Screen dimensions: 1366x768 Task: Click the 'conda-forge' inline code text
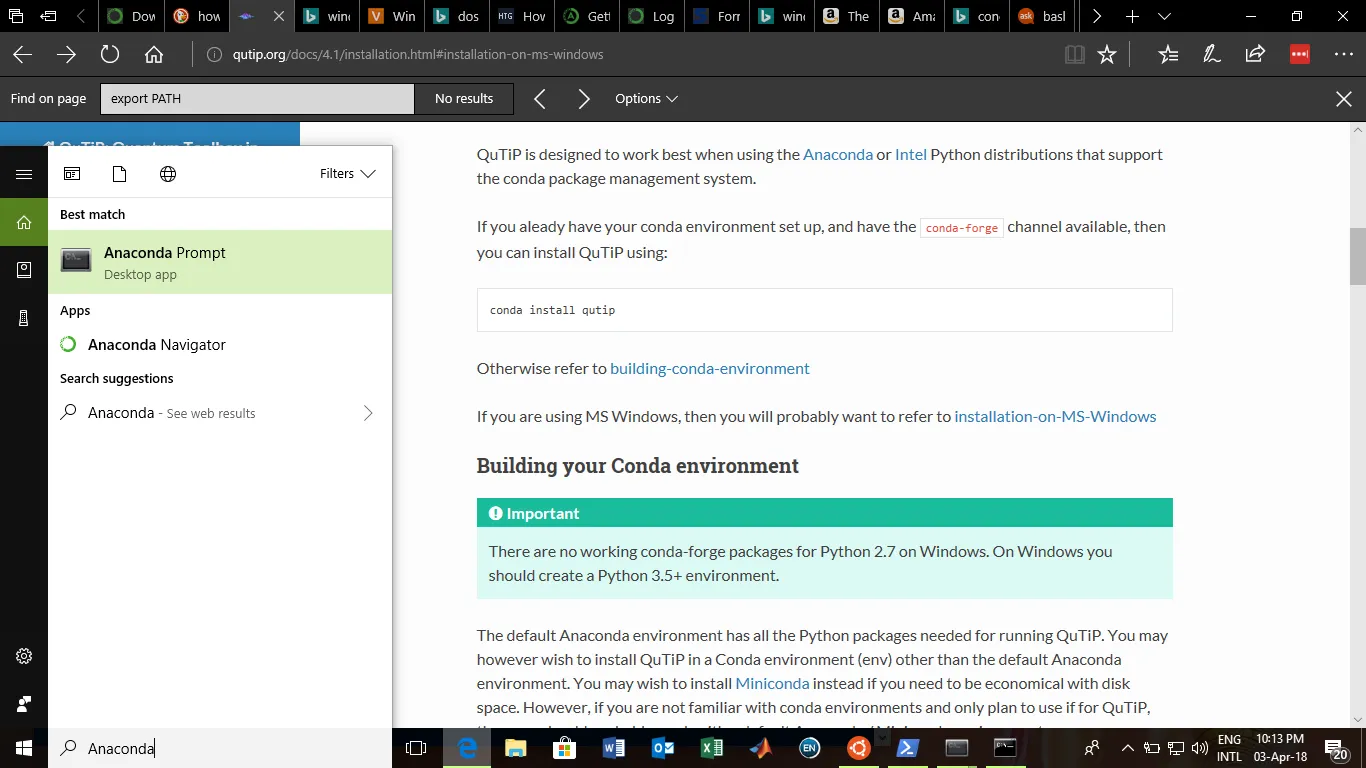tap(962, 228)
